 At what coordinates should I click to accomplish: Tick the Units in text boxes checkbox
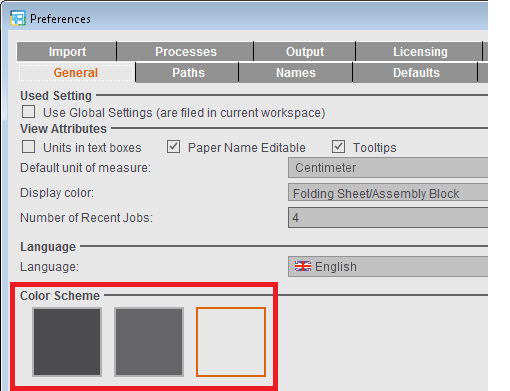coord(28,147)
